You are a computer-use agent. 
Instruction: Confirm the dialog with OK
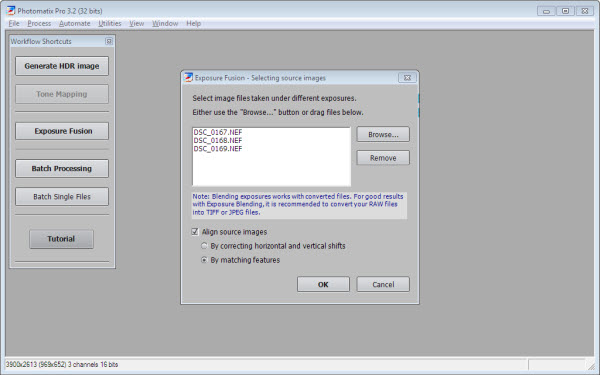click(x=323, y=284)
